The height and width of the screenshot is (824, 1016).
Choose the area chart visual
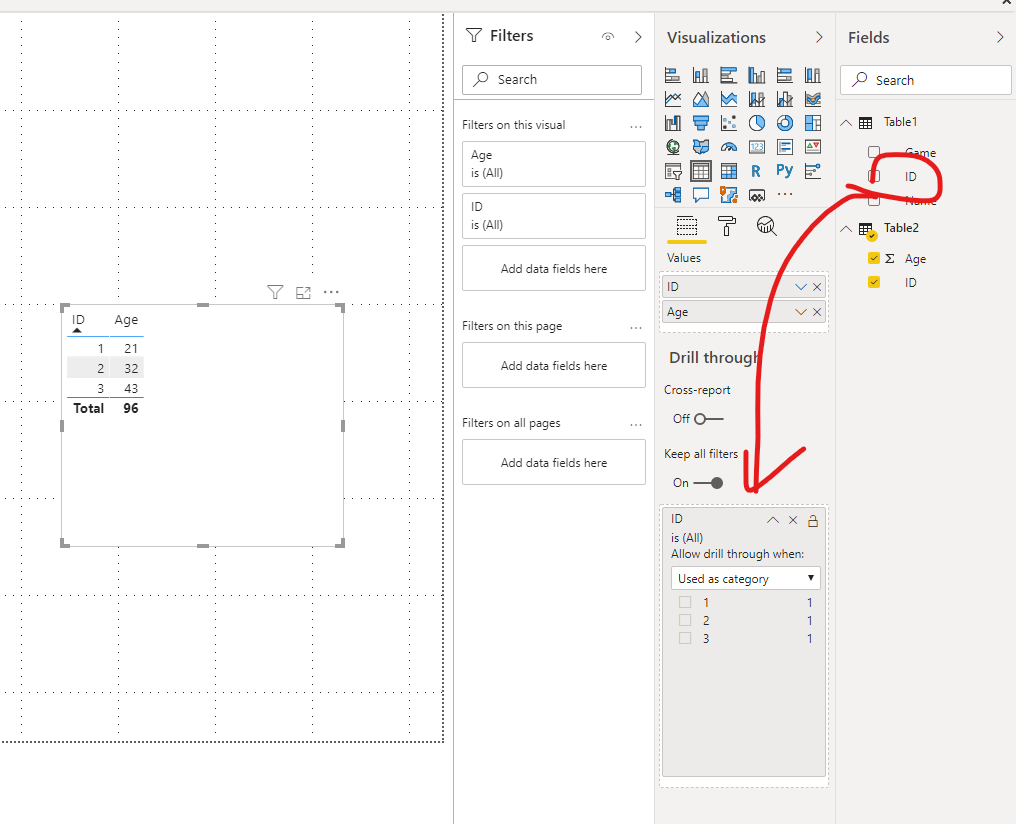[700, 99]
